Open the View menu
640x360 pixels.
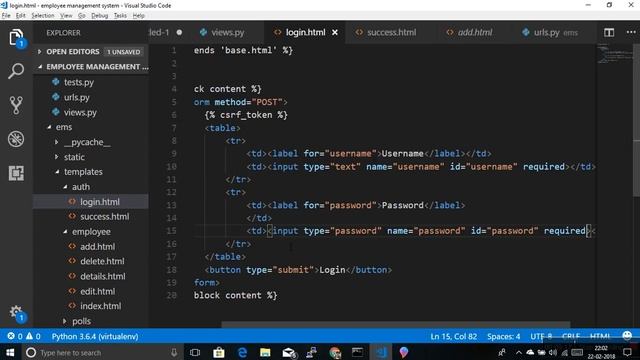pos(66,16)
